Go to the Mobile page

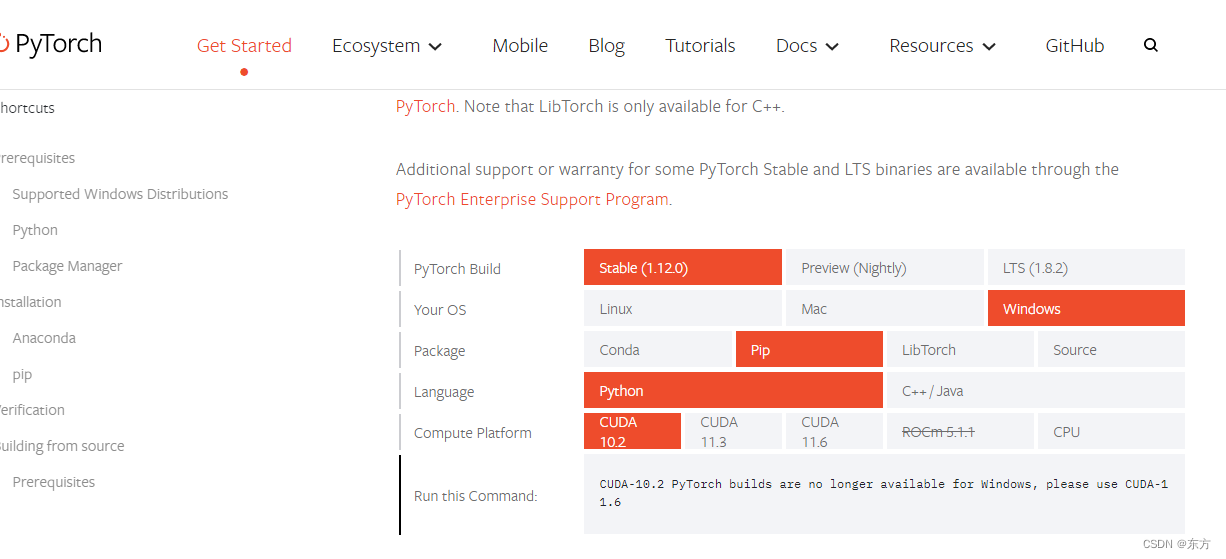(x=520, y=45)
